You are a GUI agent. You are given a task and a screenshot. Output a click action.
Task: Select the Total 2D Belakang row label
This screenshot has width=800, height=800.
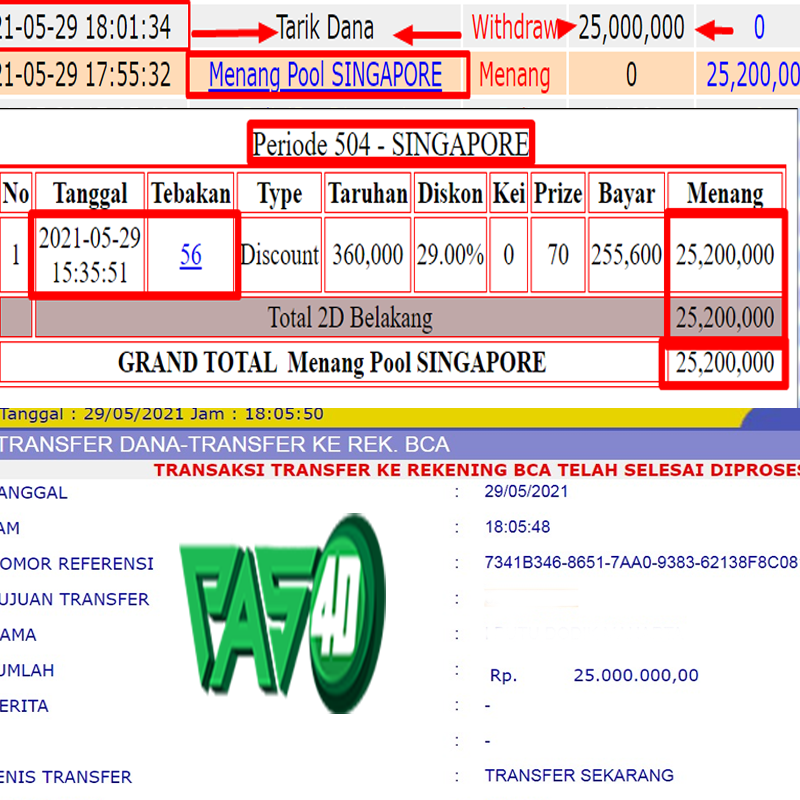[x=350, y=318]
